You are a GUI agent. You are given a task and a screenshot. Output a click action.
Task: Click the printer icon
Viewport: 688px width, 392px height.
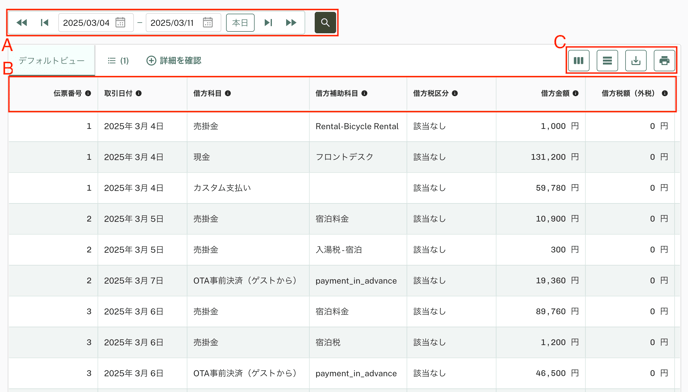click(664, 61)
